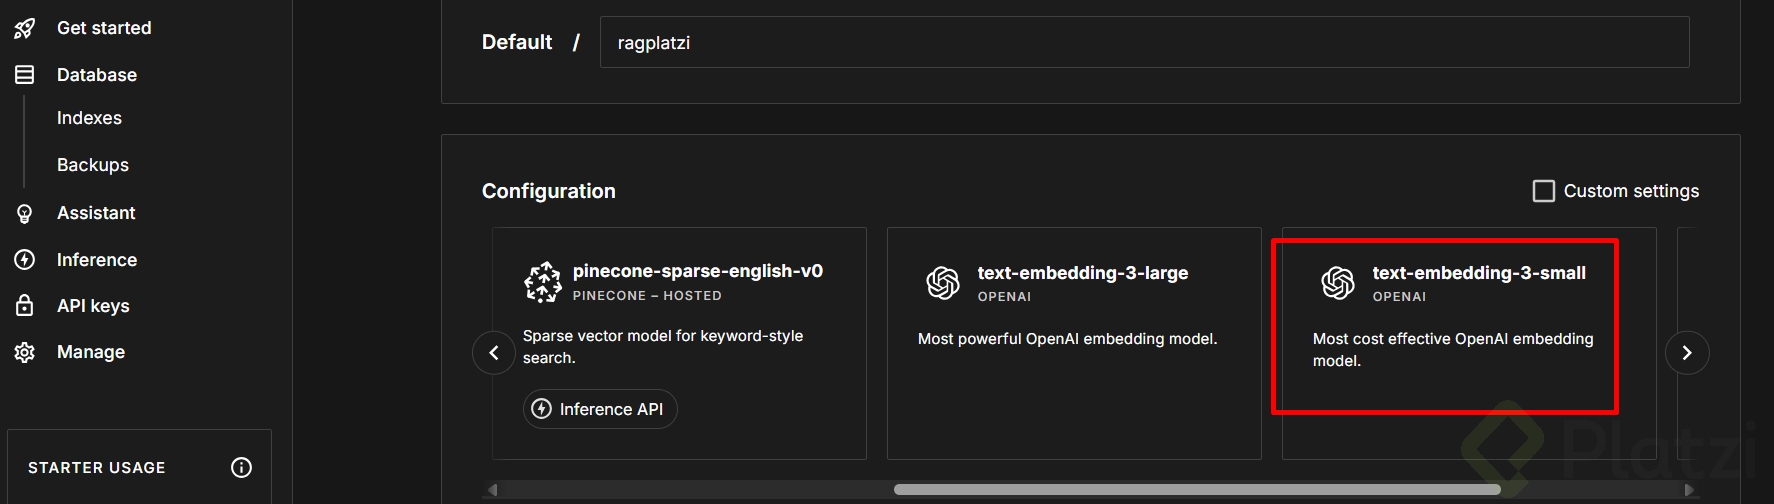Click the API keys lock icon
The image size is (1774, 504).
(25, 306)
